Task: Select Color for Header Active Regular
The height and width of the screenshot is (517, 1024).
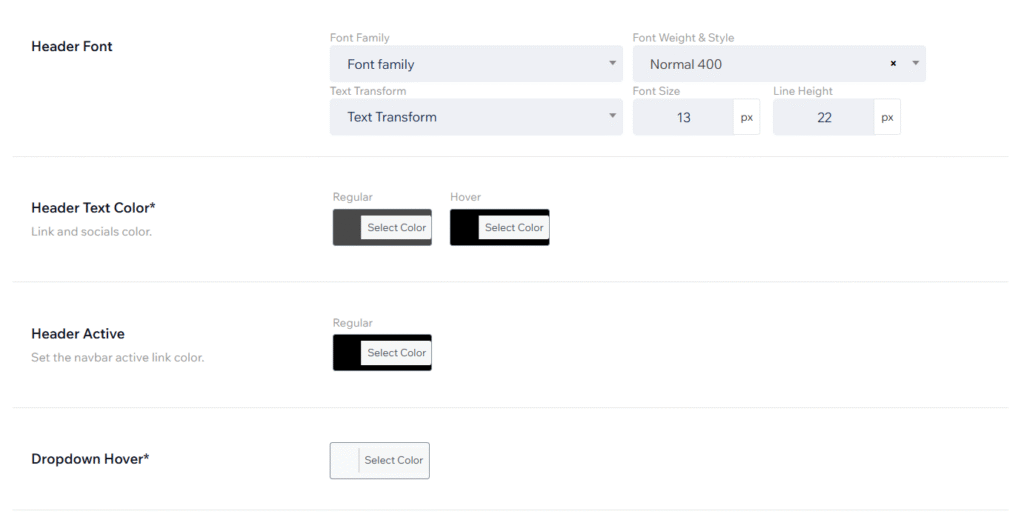Action: pyautogui.click(x=396, y=353)
